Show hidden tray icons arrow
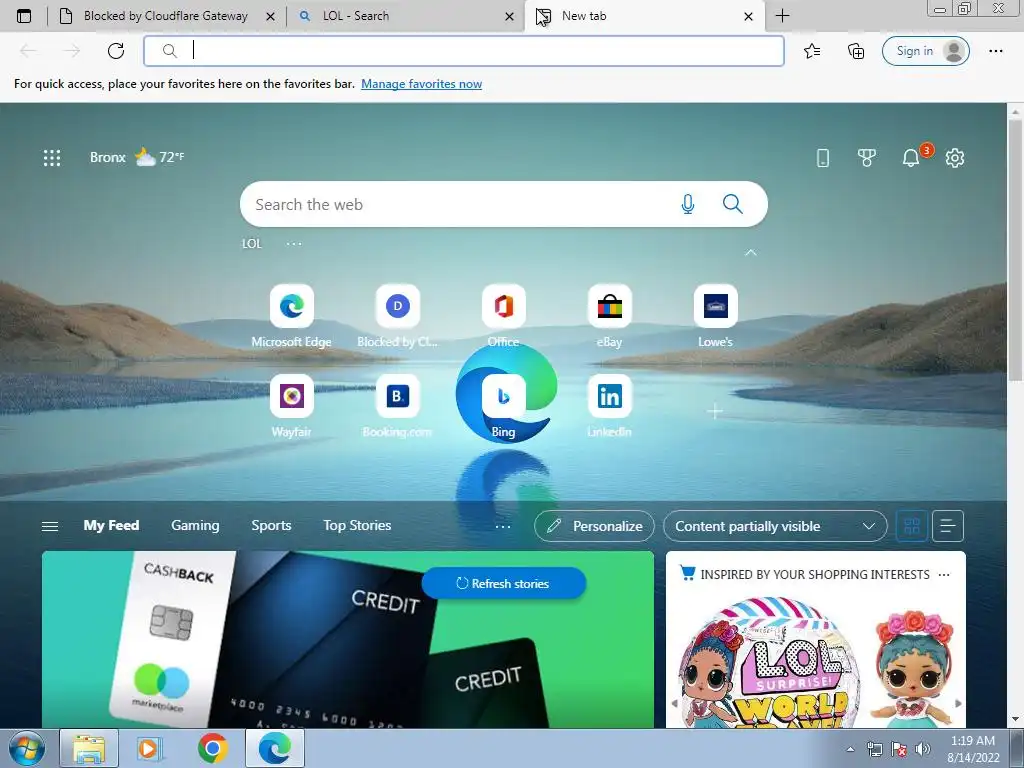This screenshot has width=1024, height=768. tap(850, 749)
